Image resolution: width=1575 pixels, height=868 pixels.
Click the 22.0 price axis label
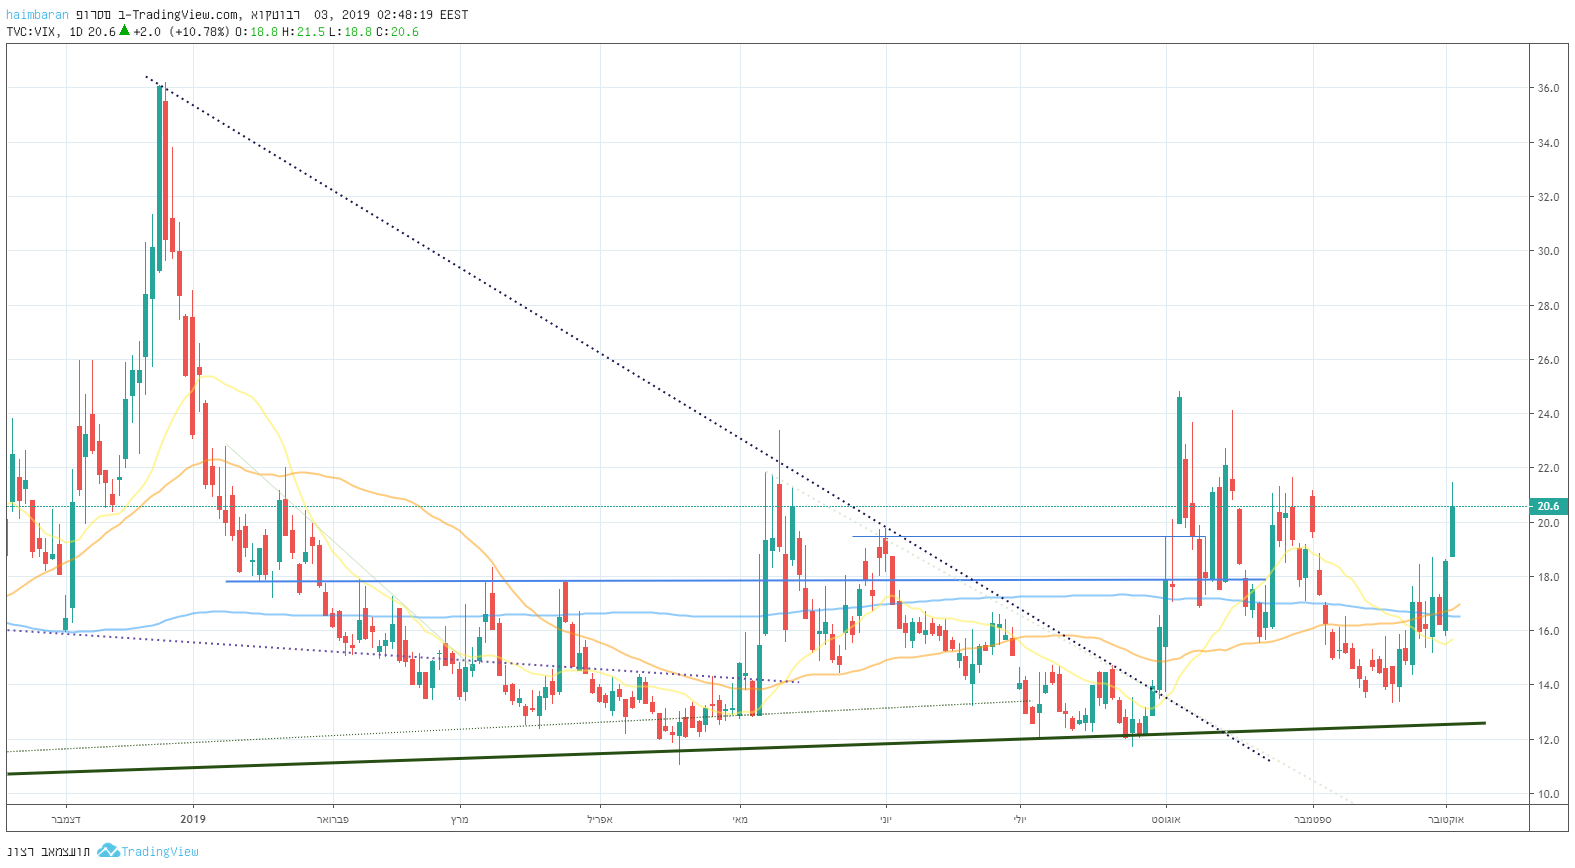pyautogui.click(x=1548, y=469)
